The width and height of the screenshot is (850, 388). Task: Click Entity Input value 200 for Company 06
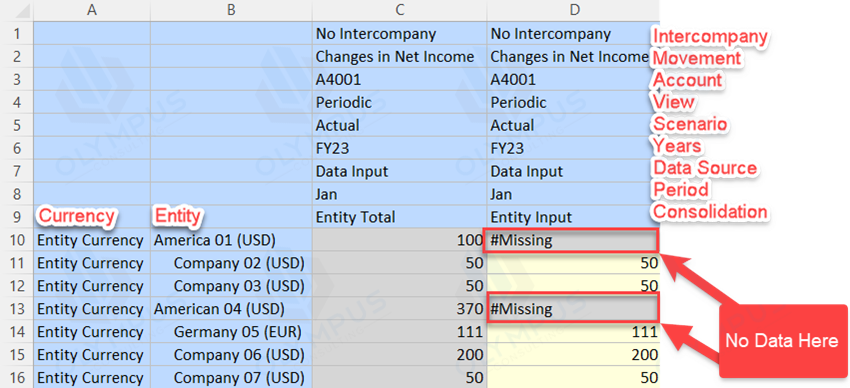(x=573, y=355)
